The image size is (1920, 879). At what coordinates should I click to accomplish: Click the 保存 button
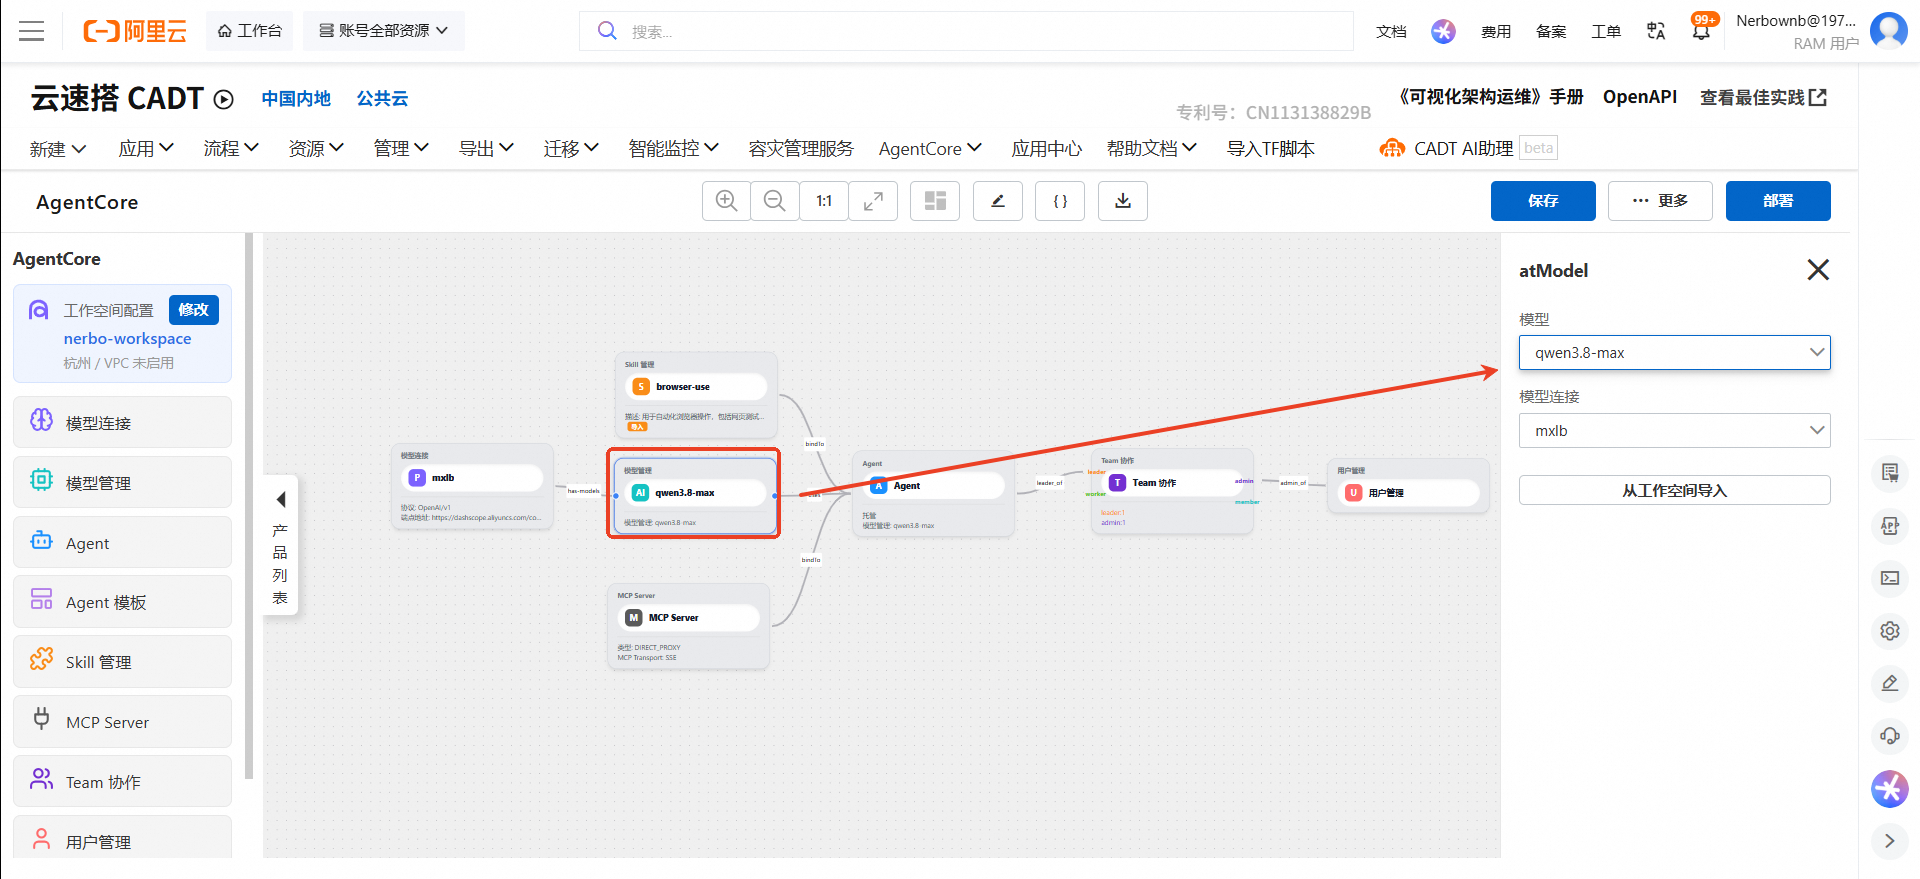[1543, 201]
